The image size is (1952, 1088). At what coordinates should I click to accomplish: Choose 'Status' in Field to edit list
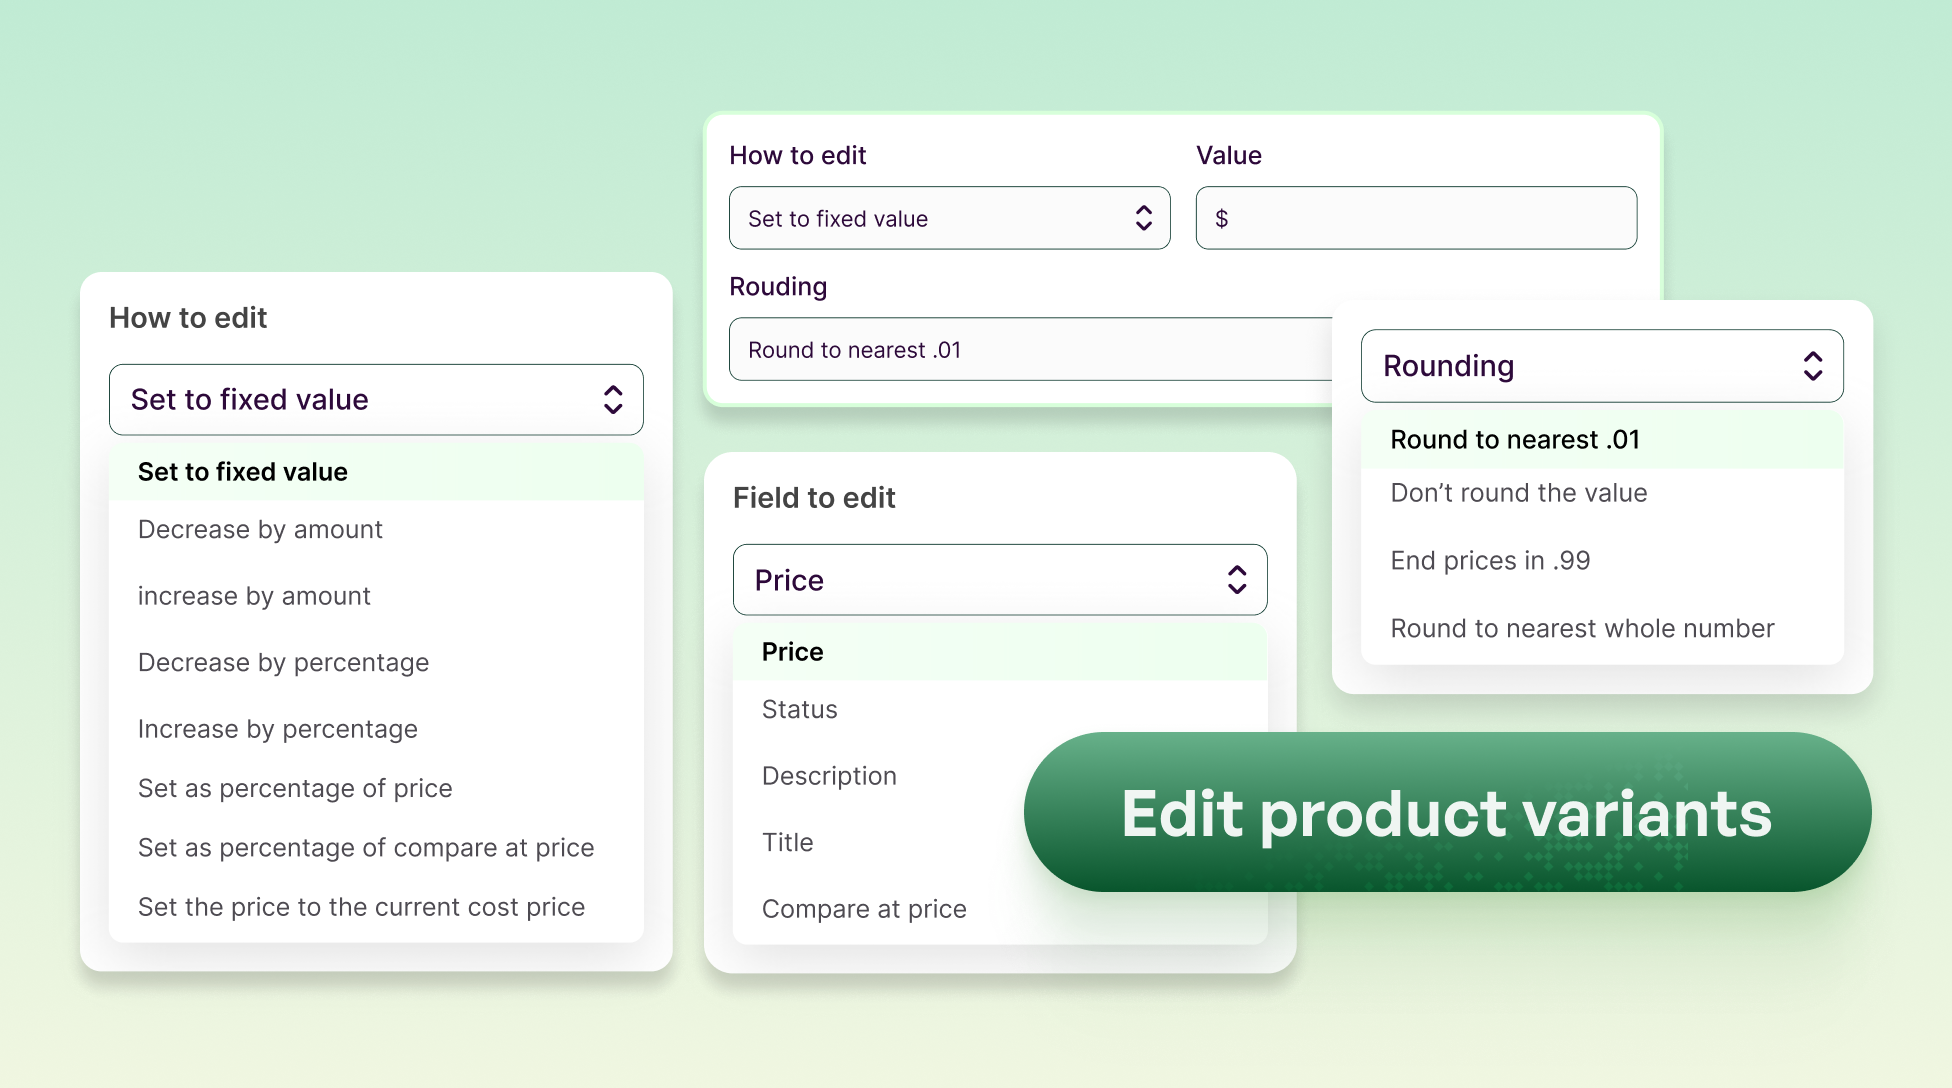799,710
